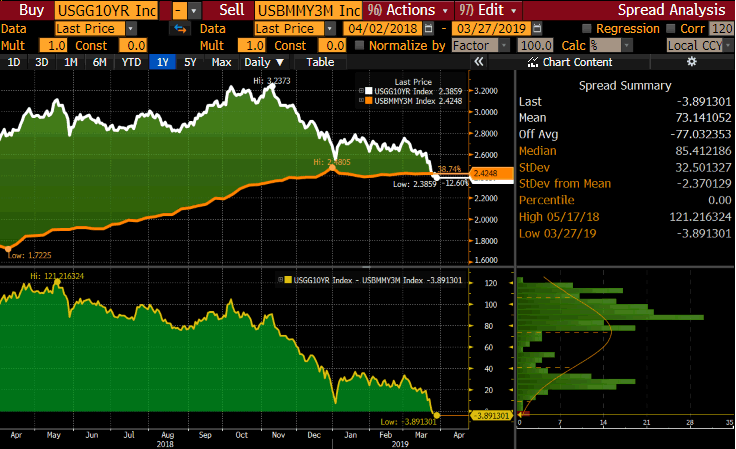Switch to the Table view

[x=320, y=62]
